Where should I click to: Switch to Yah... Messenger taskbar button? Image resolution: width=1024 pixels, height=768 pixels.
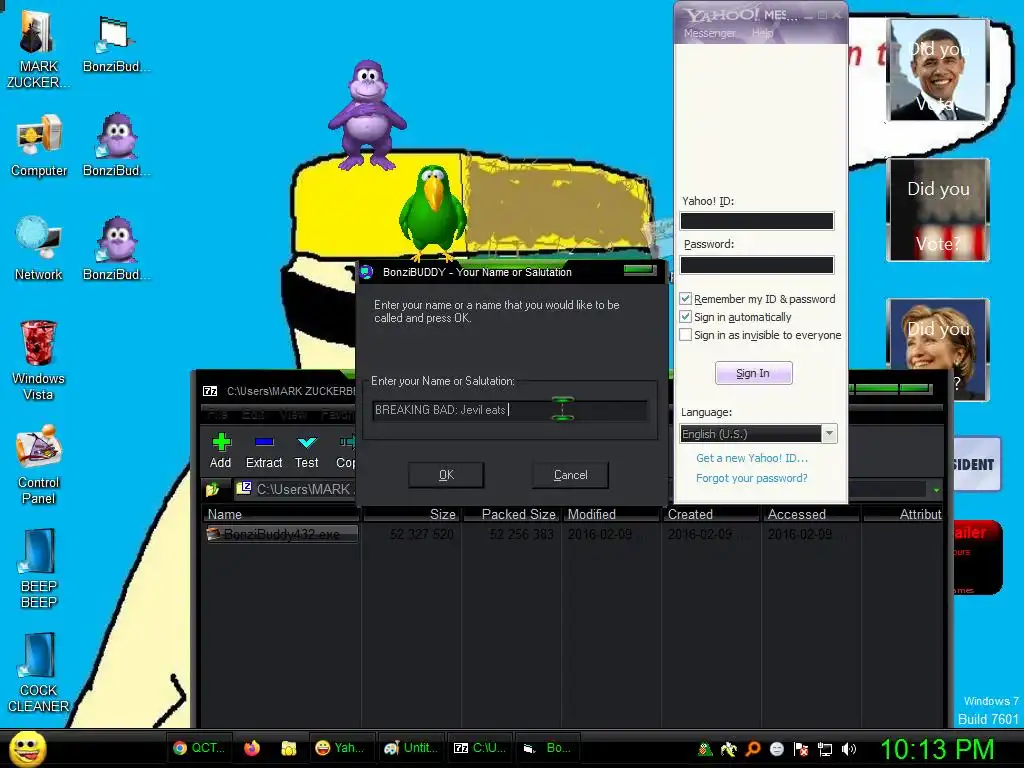[x=340, y=748]
